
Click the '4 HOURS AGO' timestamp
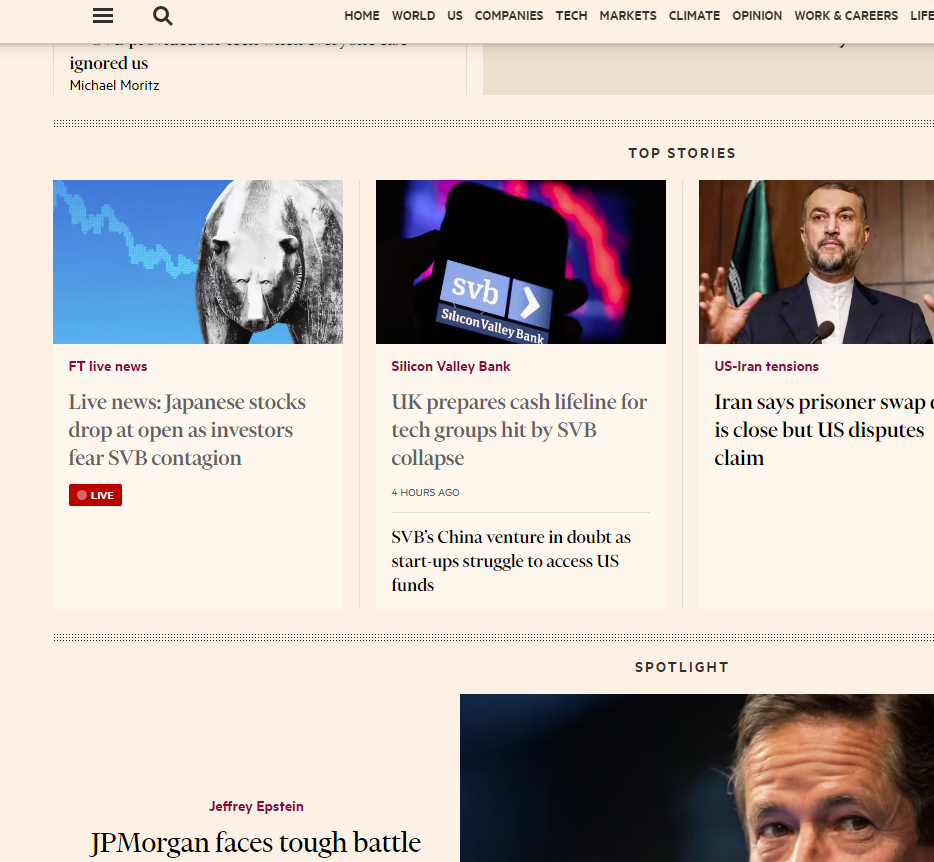pos(425,493)
